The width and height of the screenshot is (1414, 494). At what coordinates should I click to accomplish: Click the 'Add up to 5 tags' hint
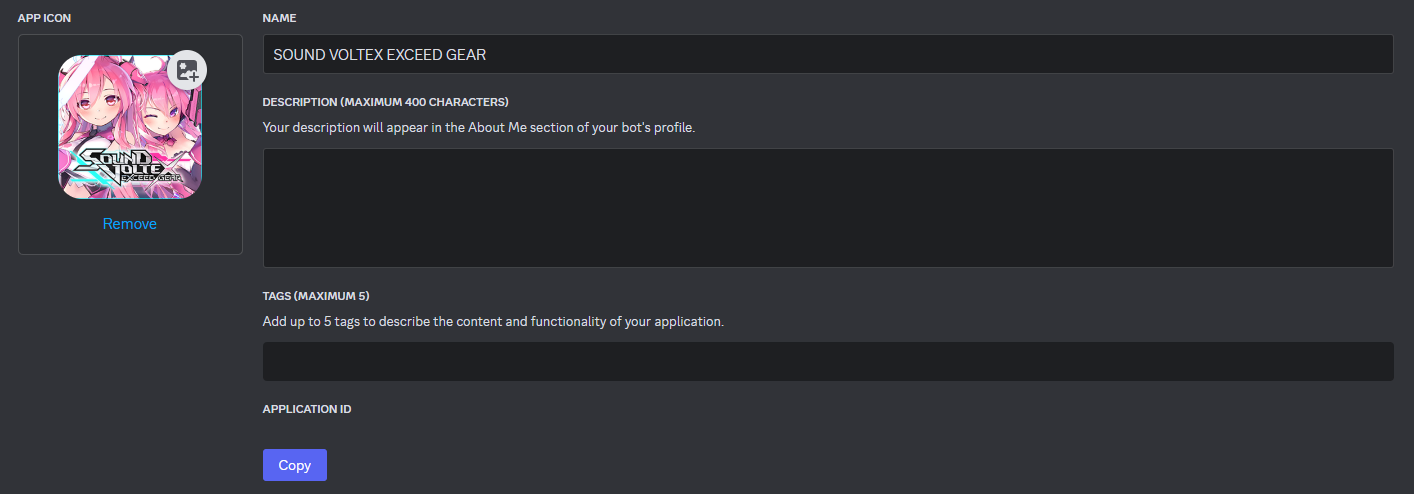pos(492,322)
